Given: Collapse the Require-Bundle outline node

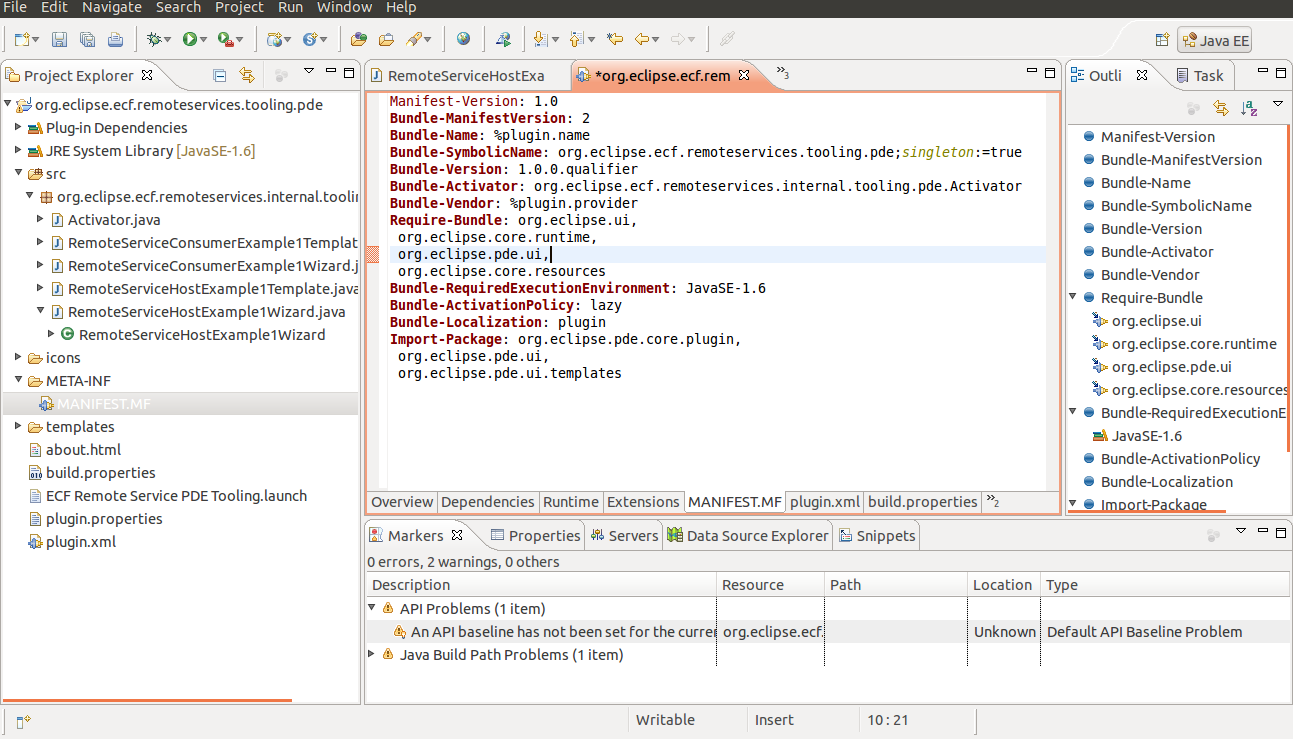Looking at the screenshot, I should [1073, 297].
